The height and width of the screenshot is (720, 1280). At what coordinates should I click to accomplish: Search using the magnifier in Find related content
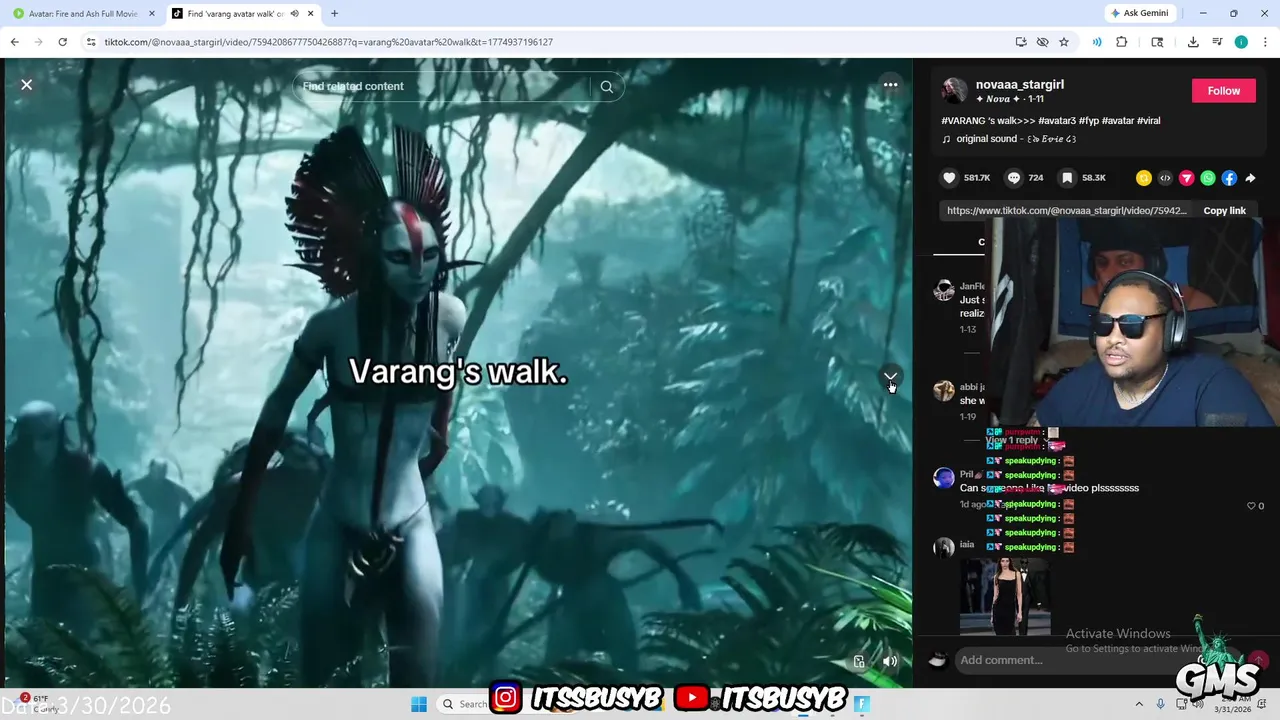click(x=606, y=87)
